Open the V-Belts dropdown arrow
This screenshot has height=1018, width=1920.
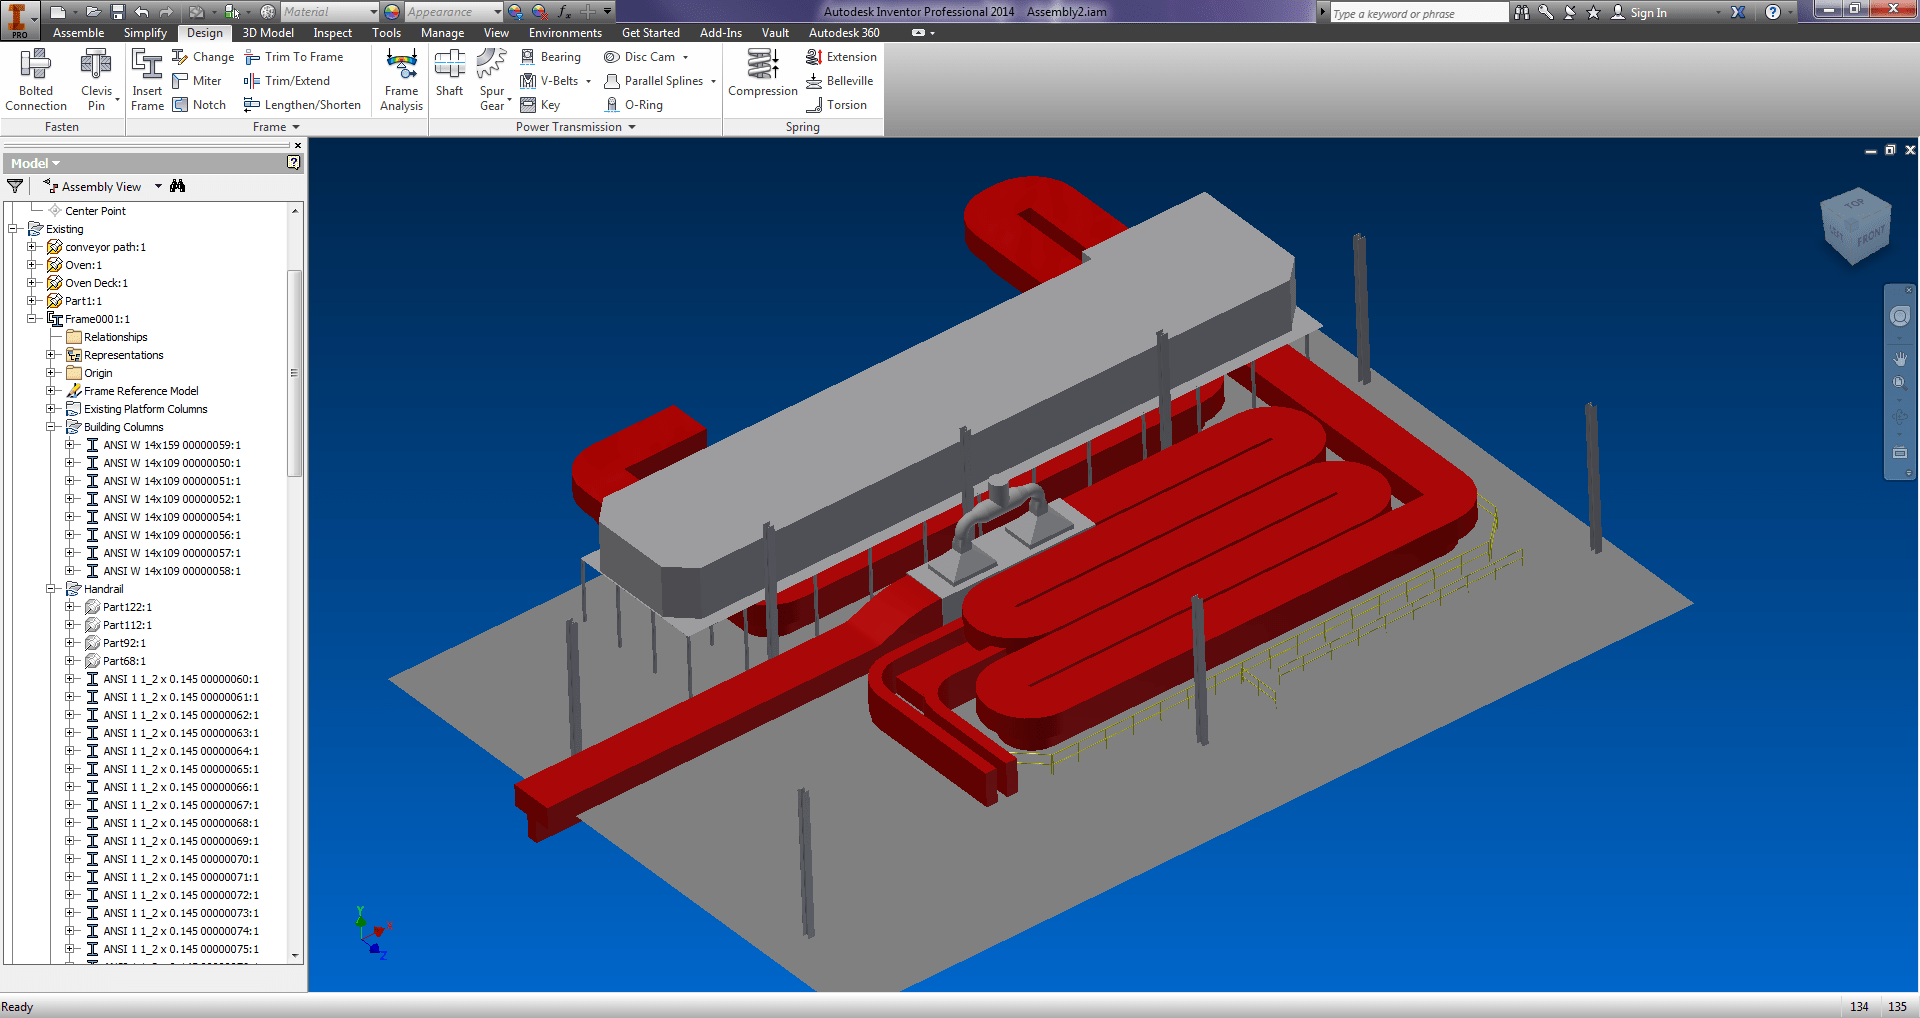[x=588, y=81]
